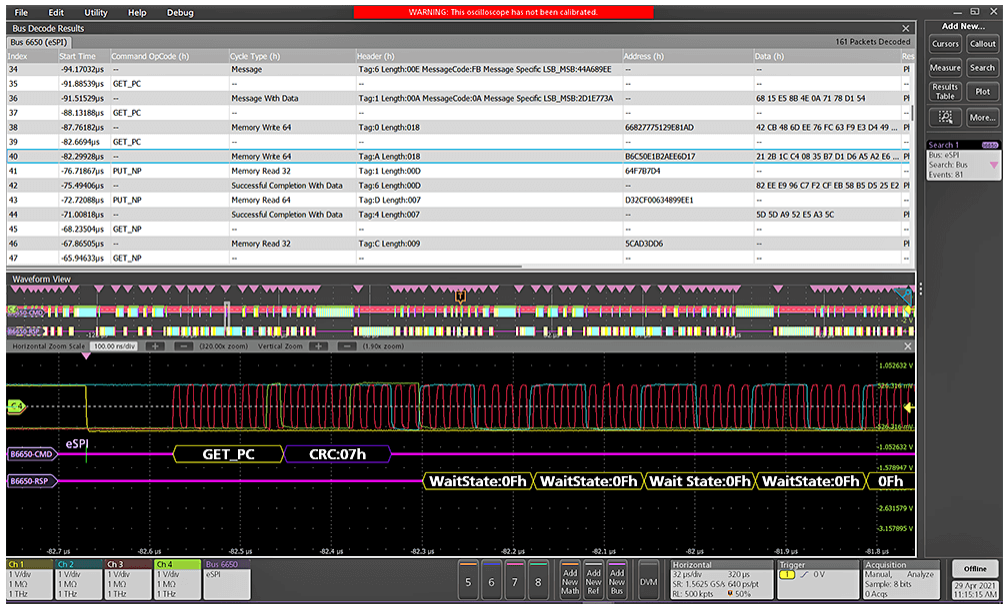Click Add New Ref
1007x608 pixels.
coord(593,580)
